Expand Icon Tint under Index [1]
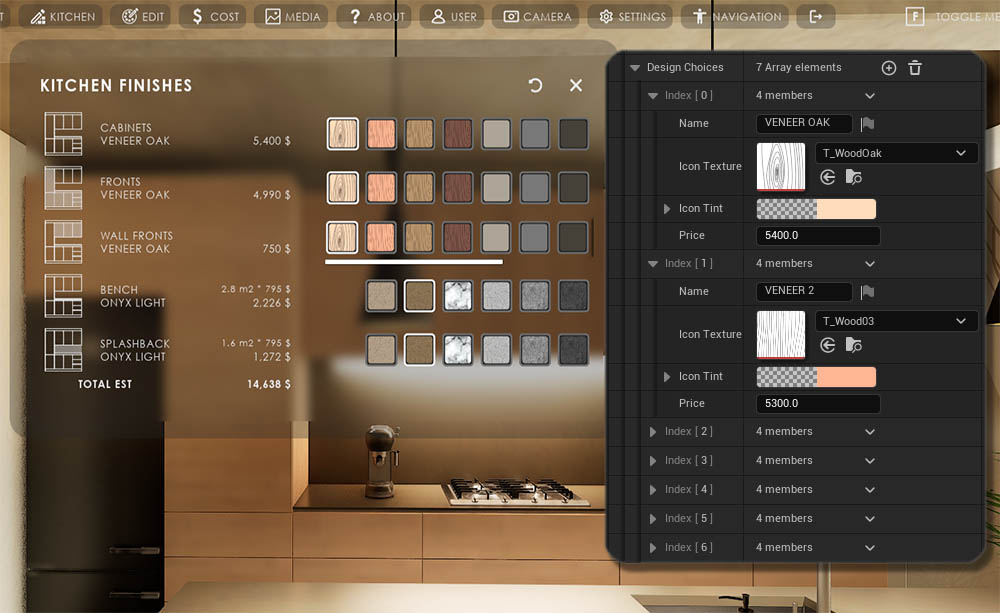The width and height of the screenshot is (1000, 613). pos(666,377)
